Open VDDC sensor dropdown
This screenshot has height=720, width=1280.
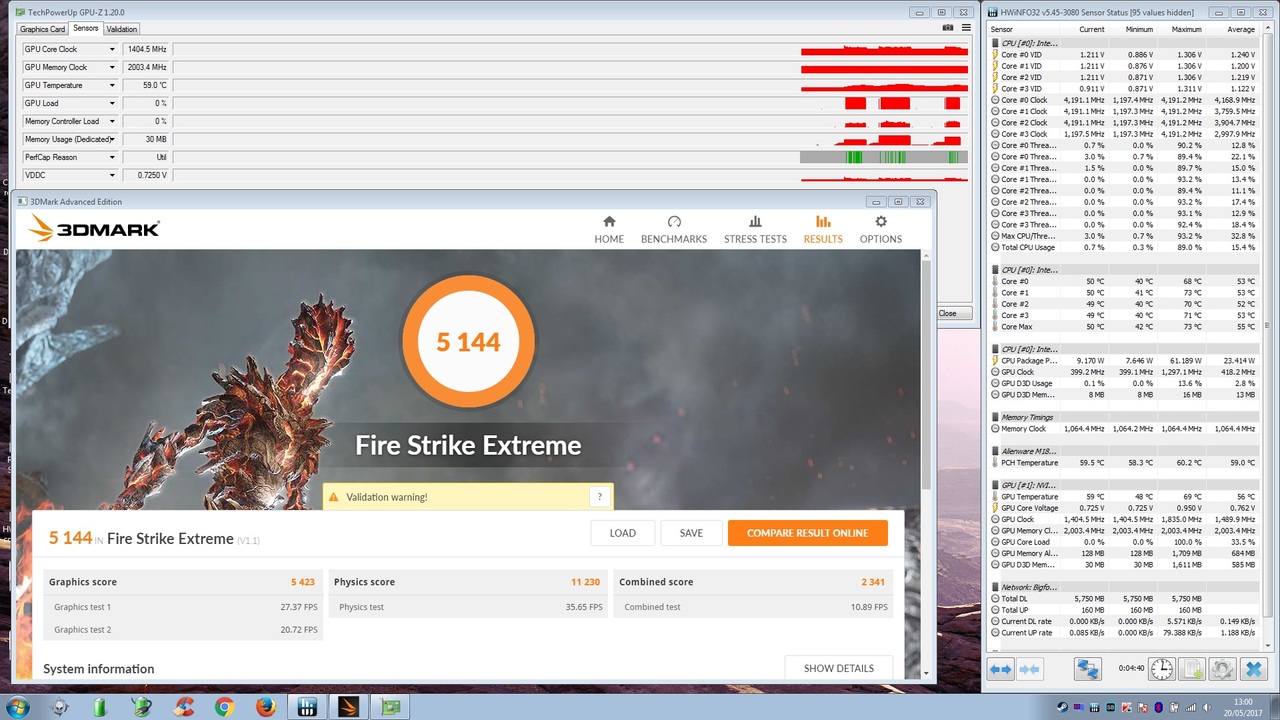pos(112,175)
